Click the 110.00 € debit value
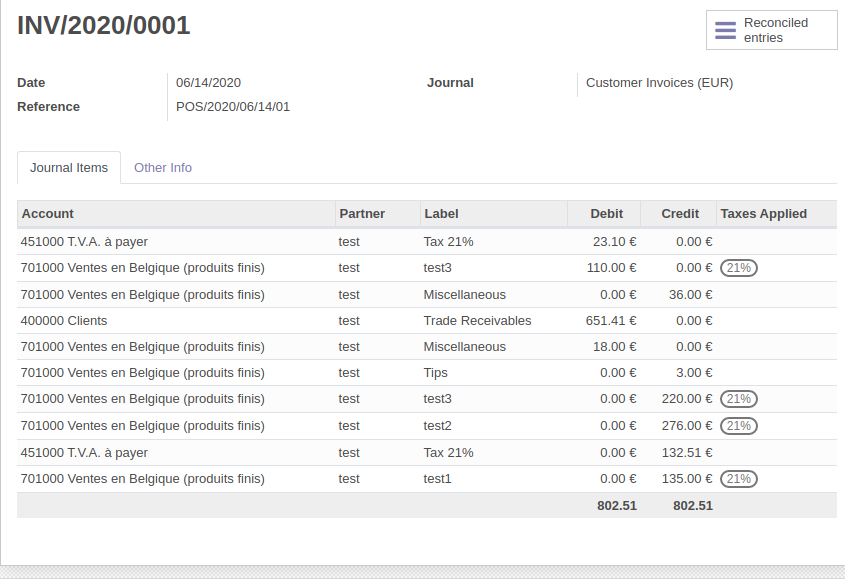 coord(611,268)
